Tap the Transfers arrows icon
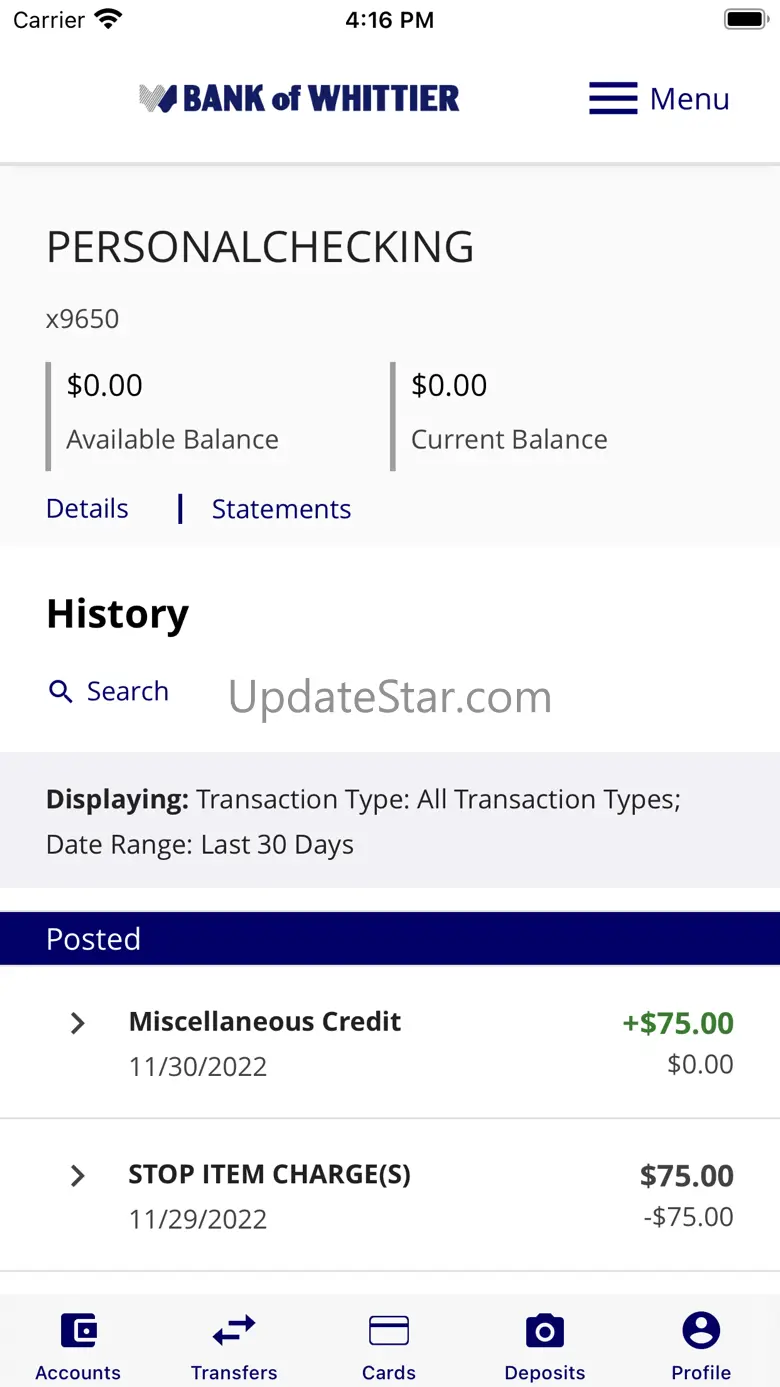Image resolution: width=780 pixels, height=1387 pixels. click(x=234, y=1331)
